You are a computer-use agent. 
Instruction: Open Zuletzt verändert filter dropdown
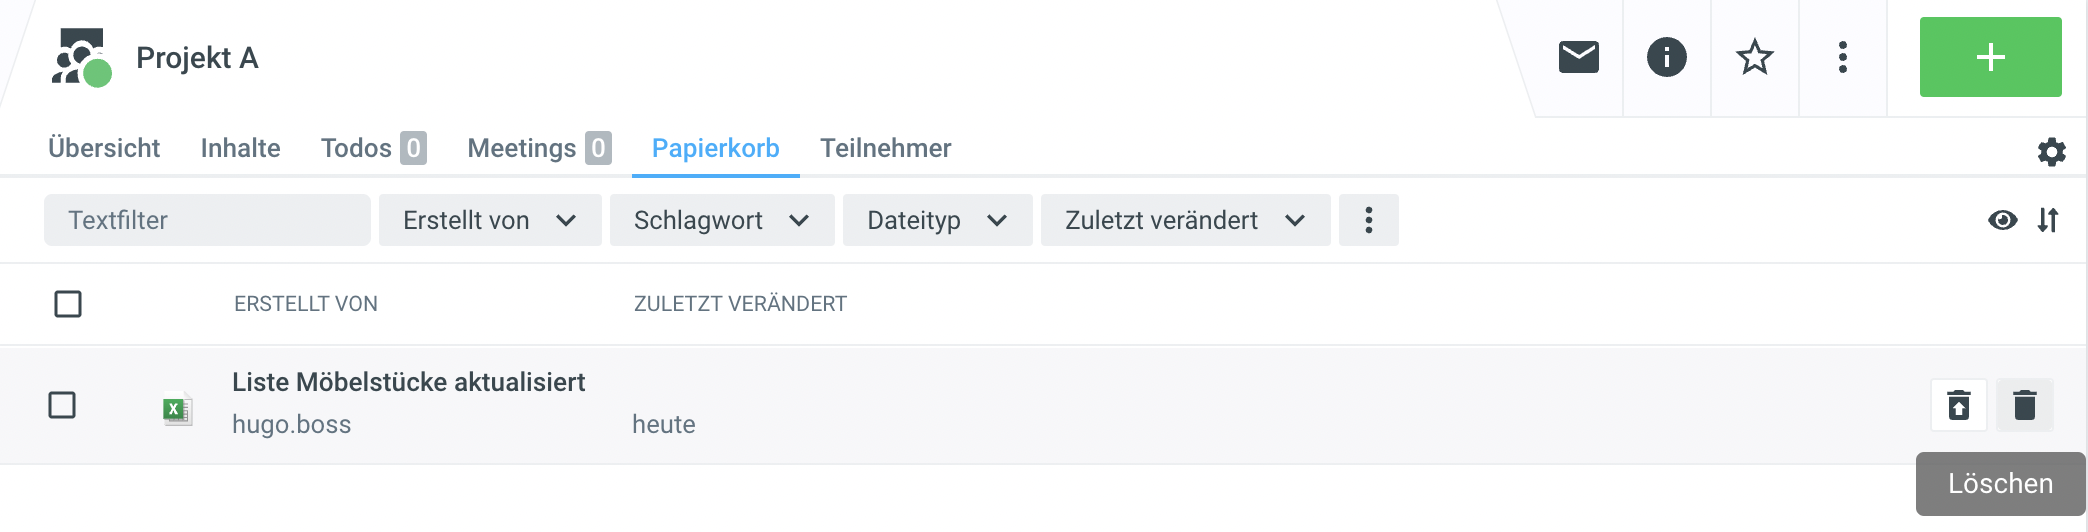(x=1184, y=220)
